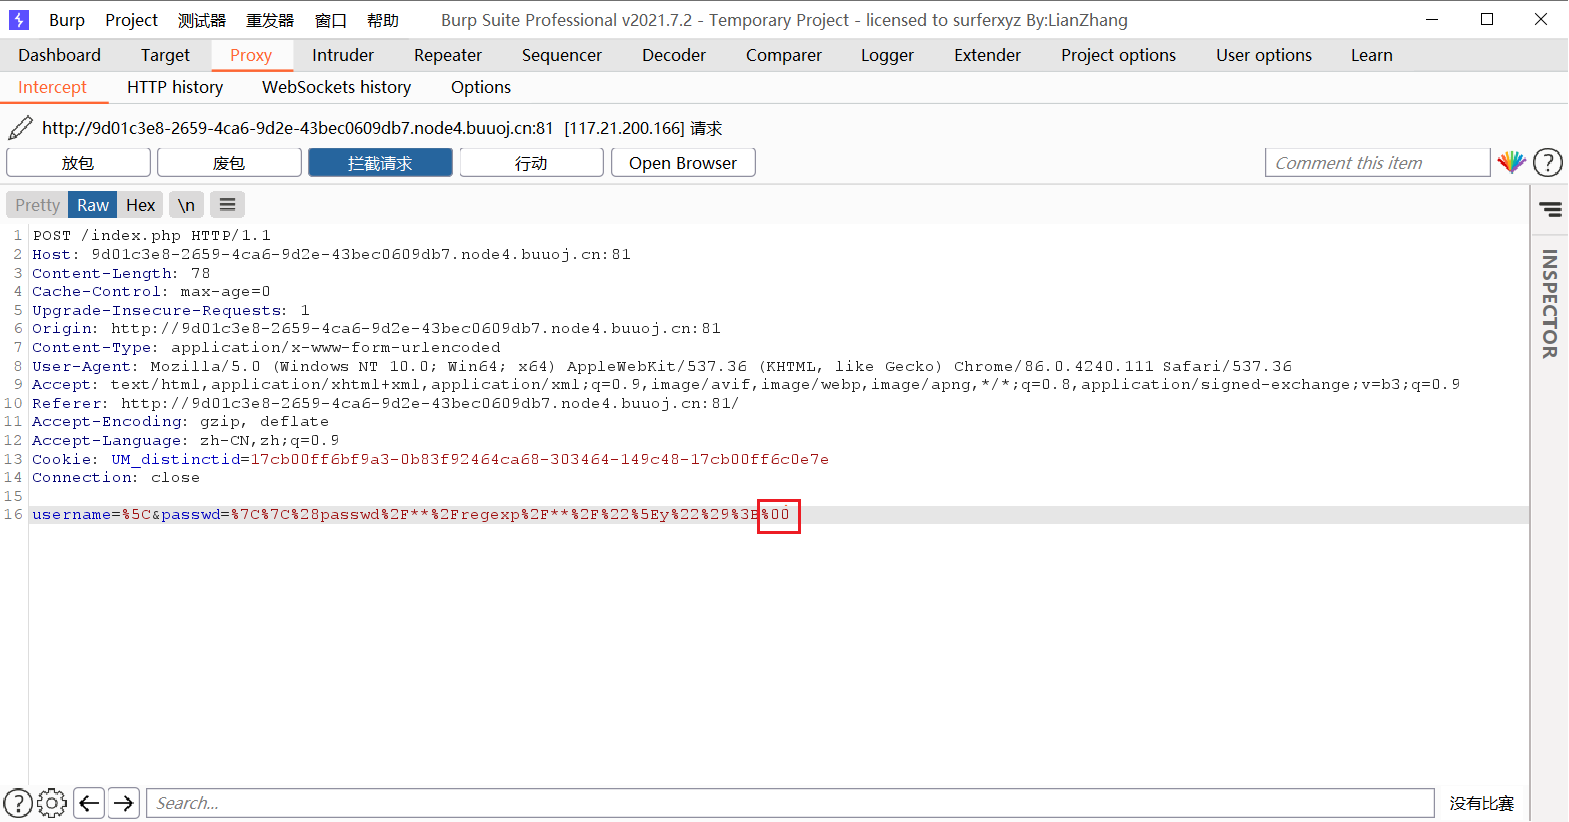Forward the request with 放包 button

tap(78, 163)
